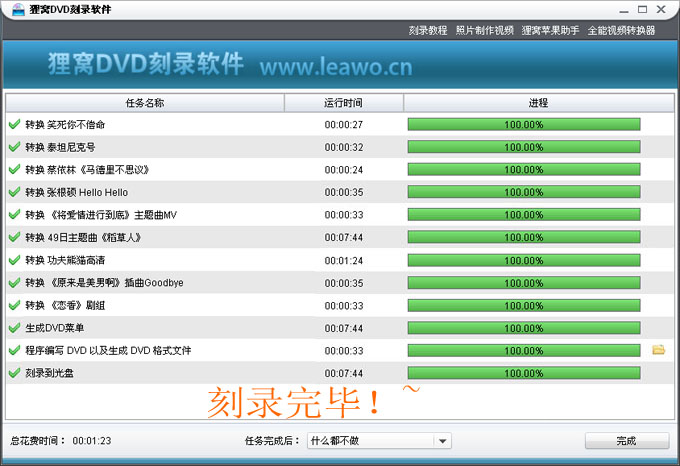The image size is (680, 466).
Task: Click the 总花费时间 label
Action: pyautogui.click(x=38, y=441)
